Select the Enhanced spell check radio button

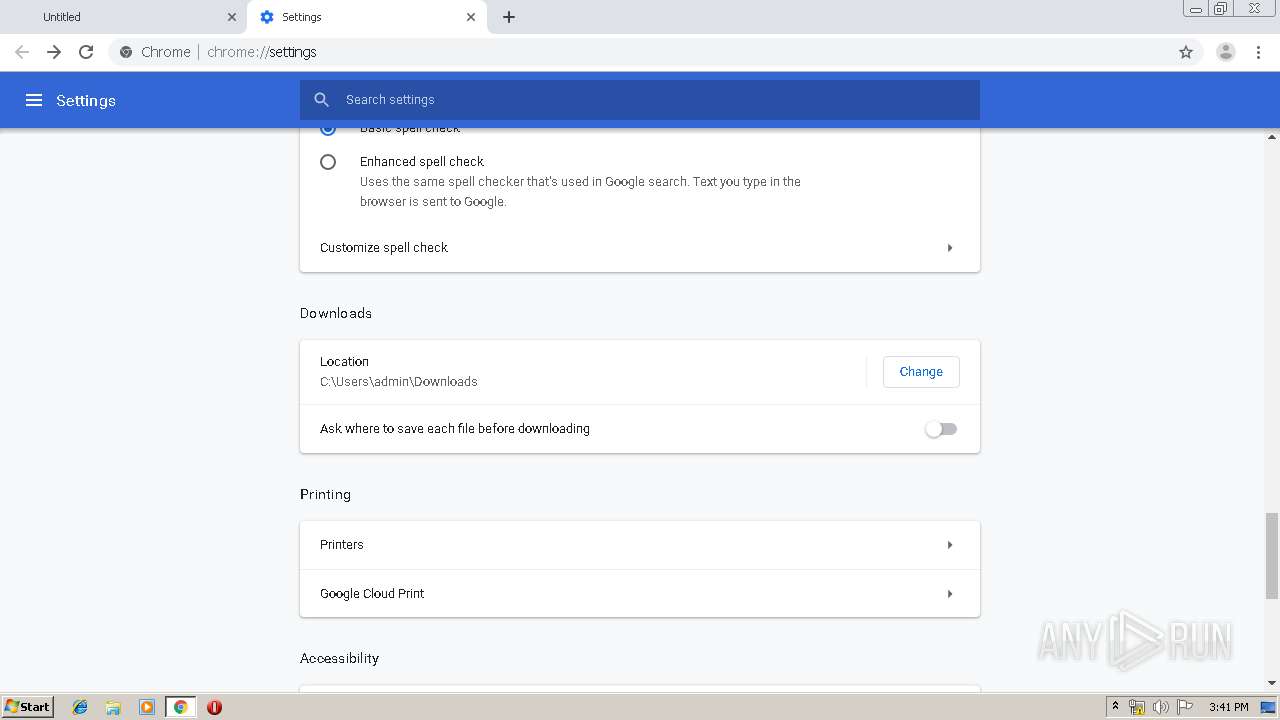[x=328, y=162]
